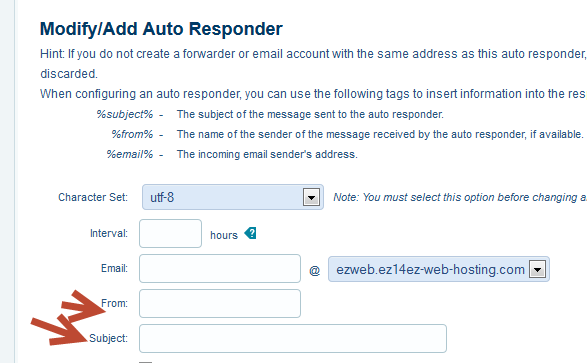
Task: Focus the Interval hours input box
Action: 170,234
